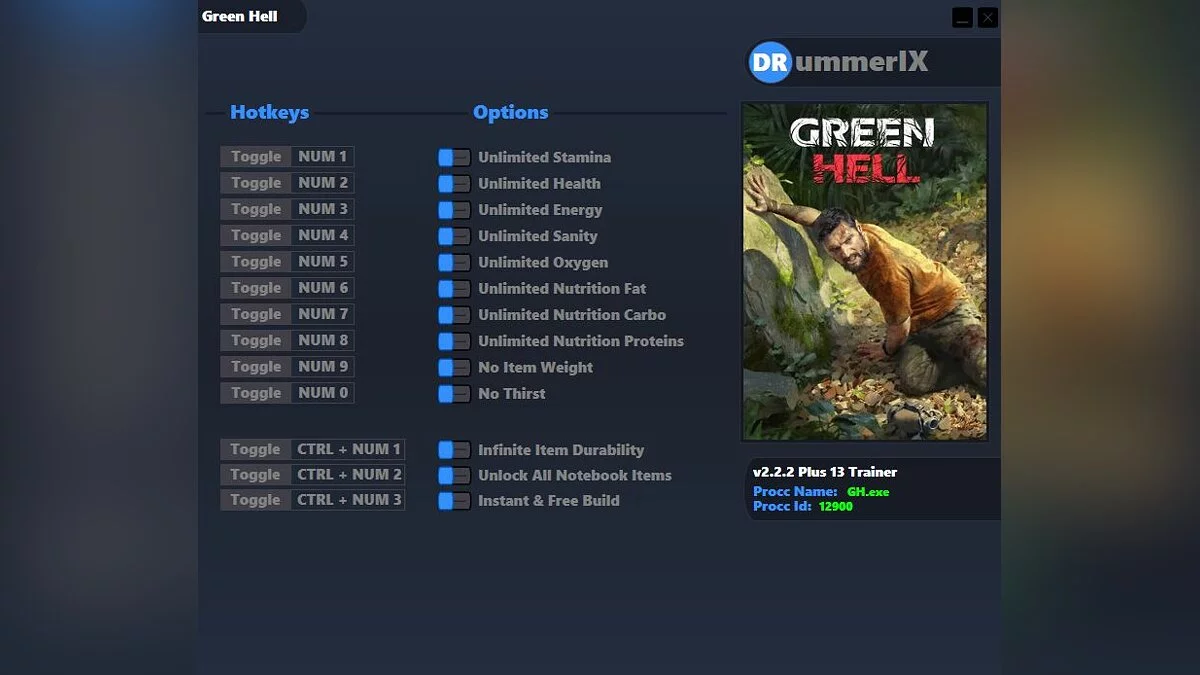This screenshot has height=675, width=1200.
Task: Enable No Item Weight
Action: (453, 367)
